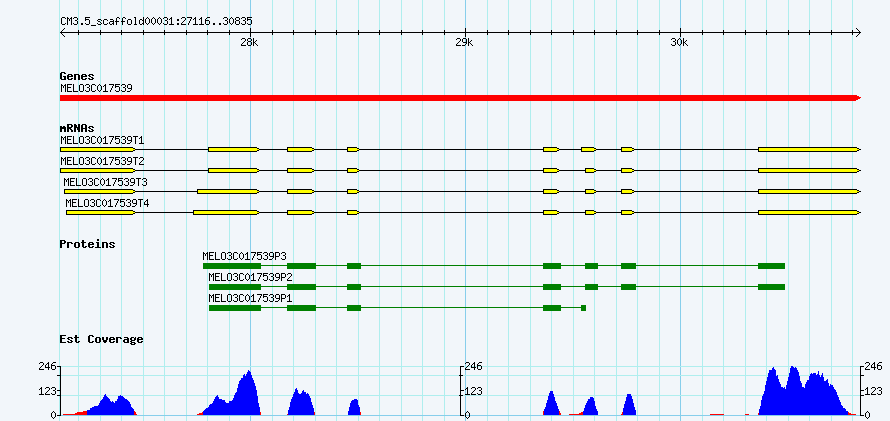
Task: Click the MELO3C017539 gene name label
Action: point(96,89)
